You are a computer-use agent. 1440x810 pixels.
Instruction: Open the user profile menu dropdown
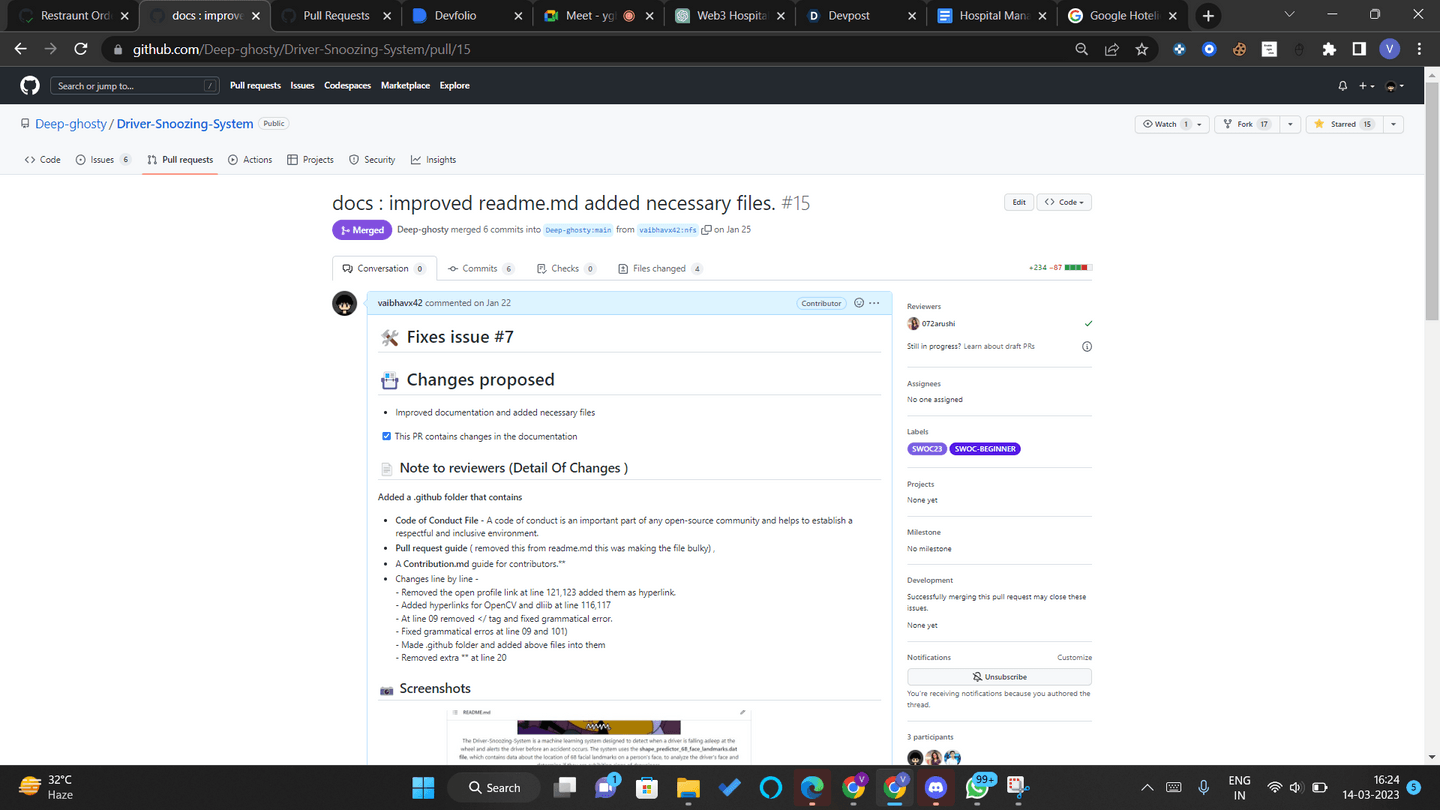[x=1394, y=86]
